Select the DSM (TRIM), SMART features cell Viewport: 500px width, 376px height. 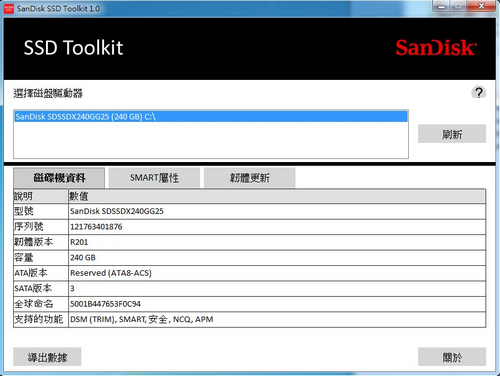coord(277,319)
